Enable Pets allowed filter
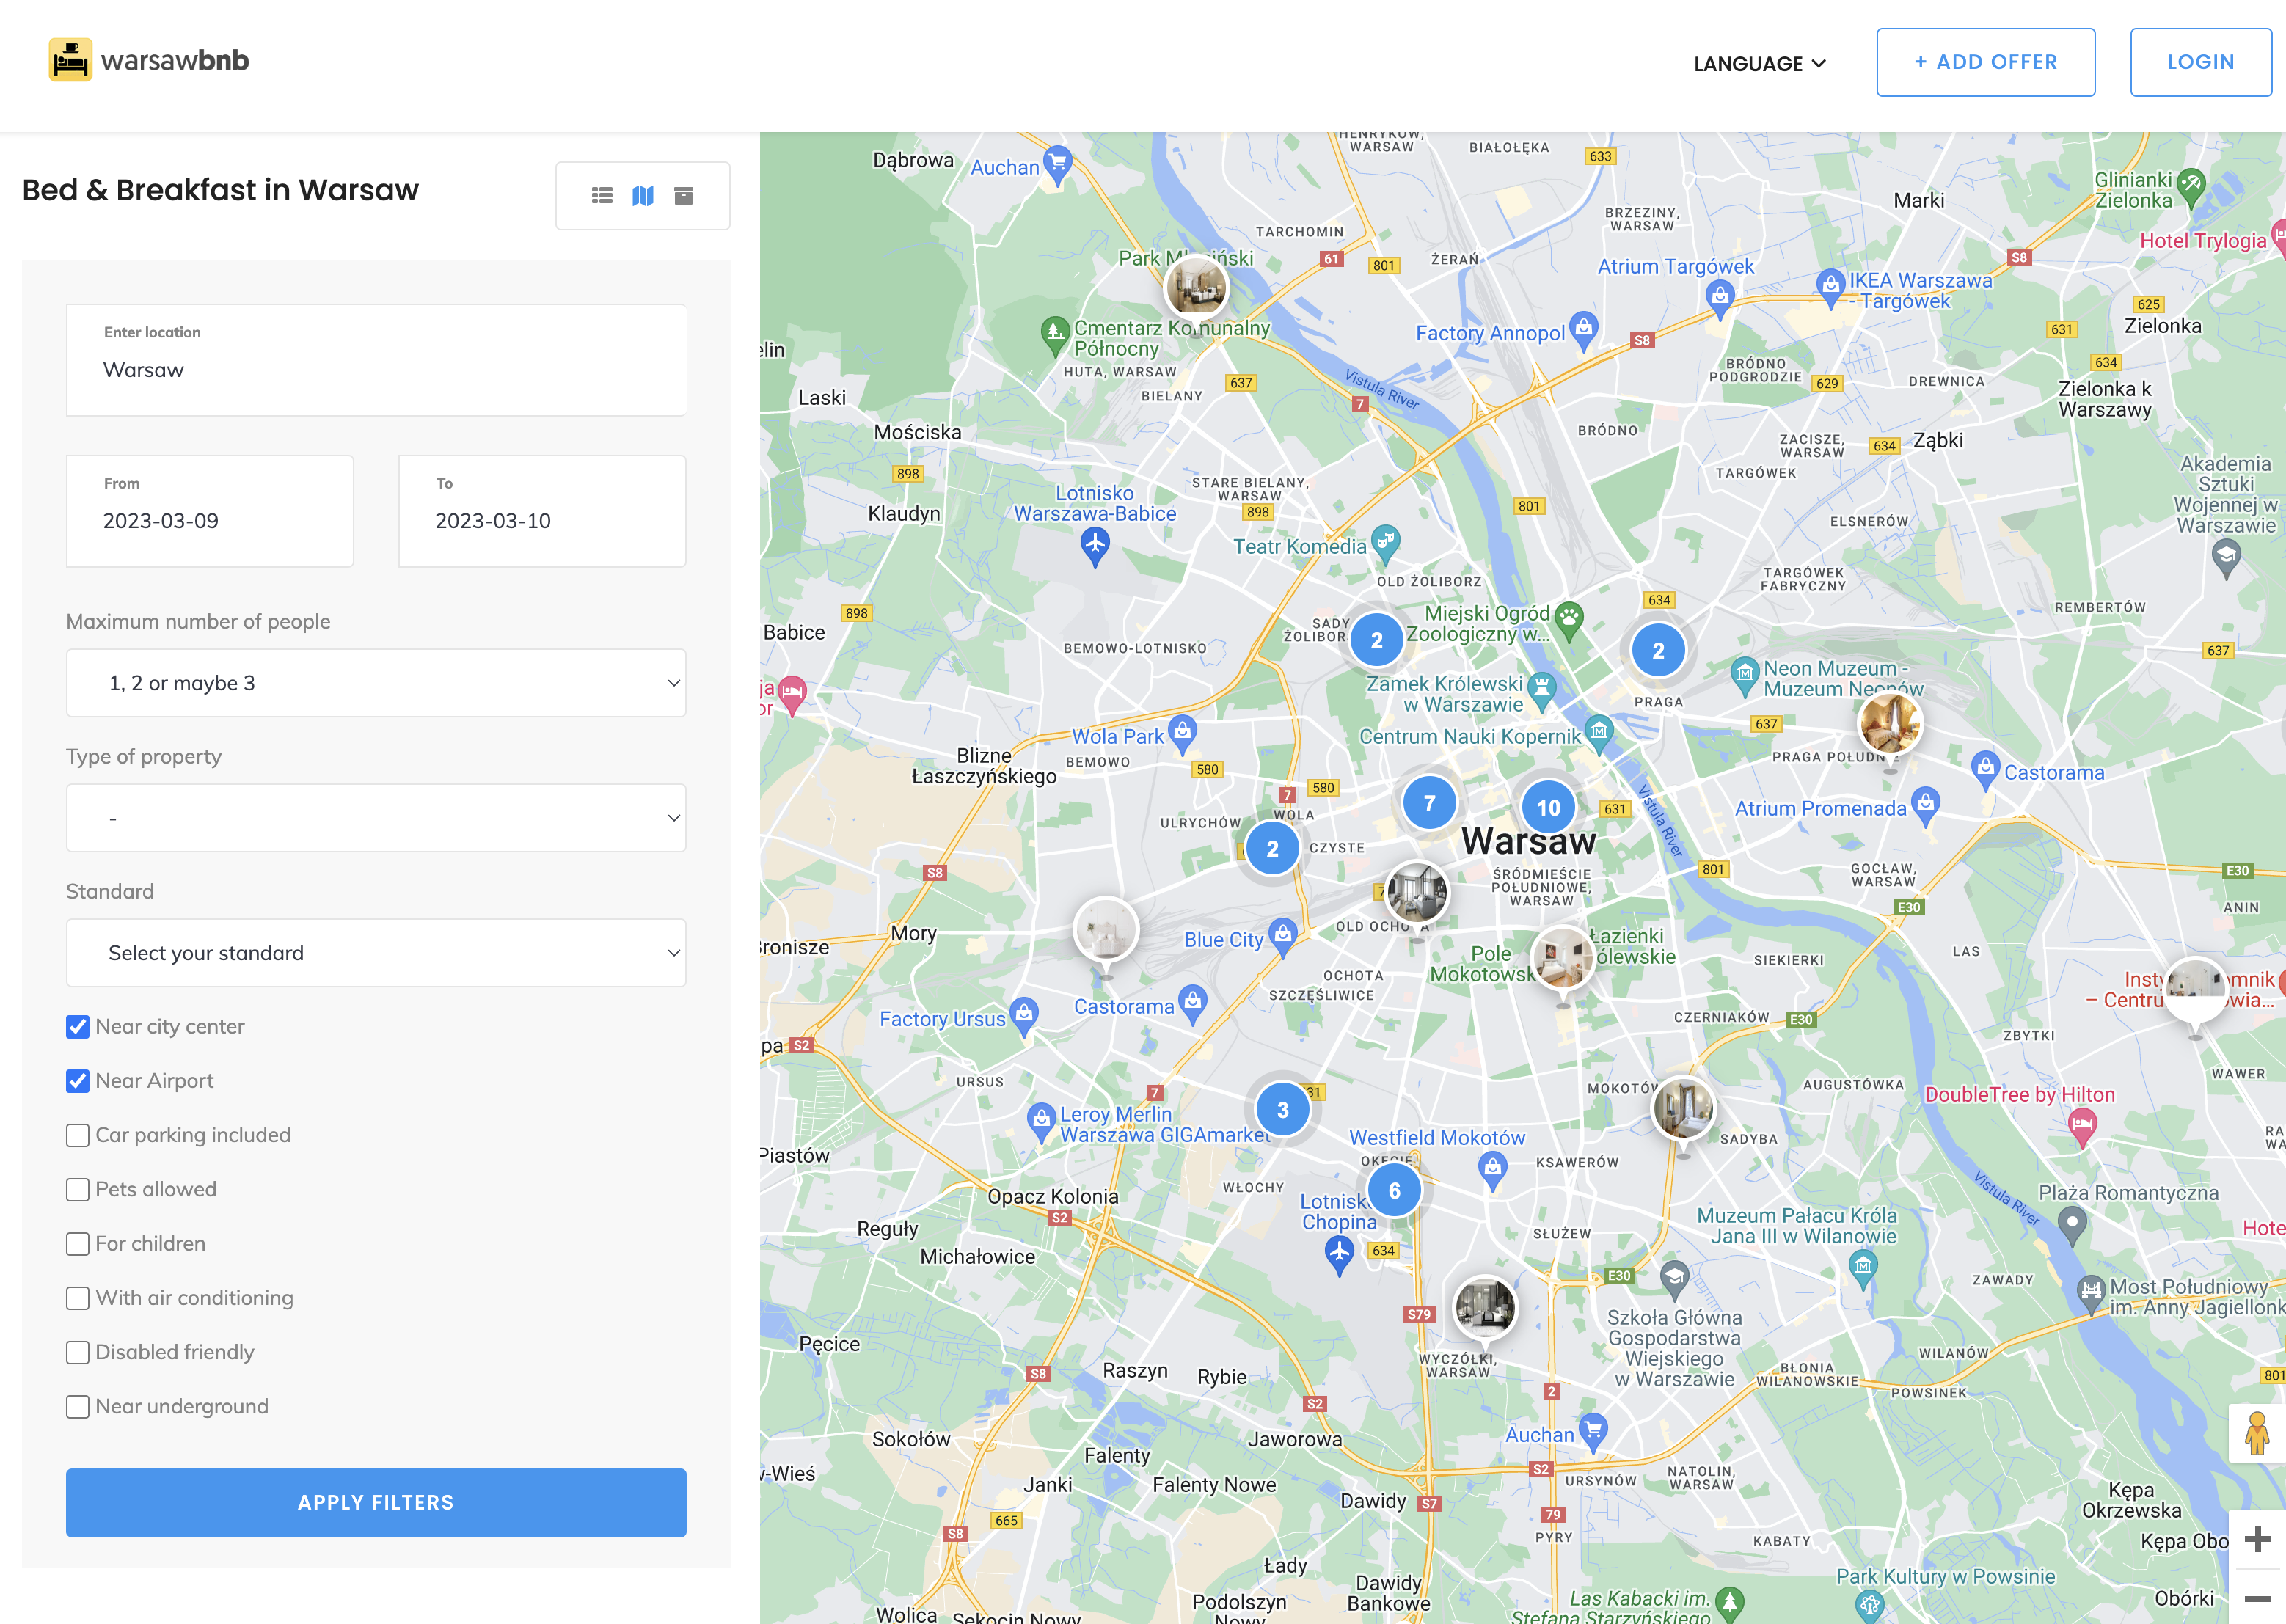The width and height of the screenshot is (2286, 1624). click(x=78, y=1190)
